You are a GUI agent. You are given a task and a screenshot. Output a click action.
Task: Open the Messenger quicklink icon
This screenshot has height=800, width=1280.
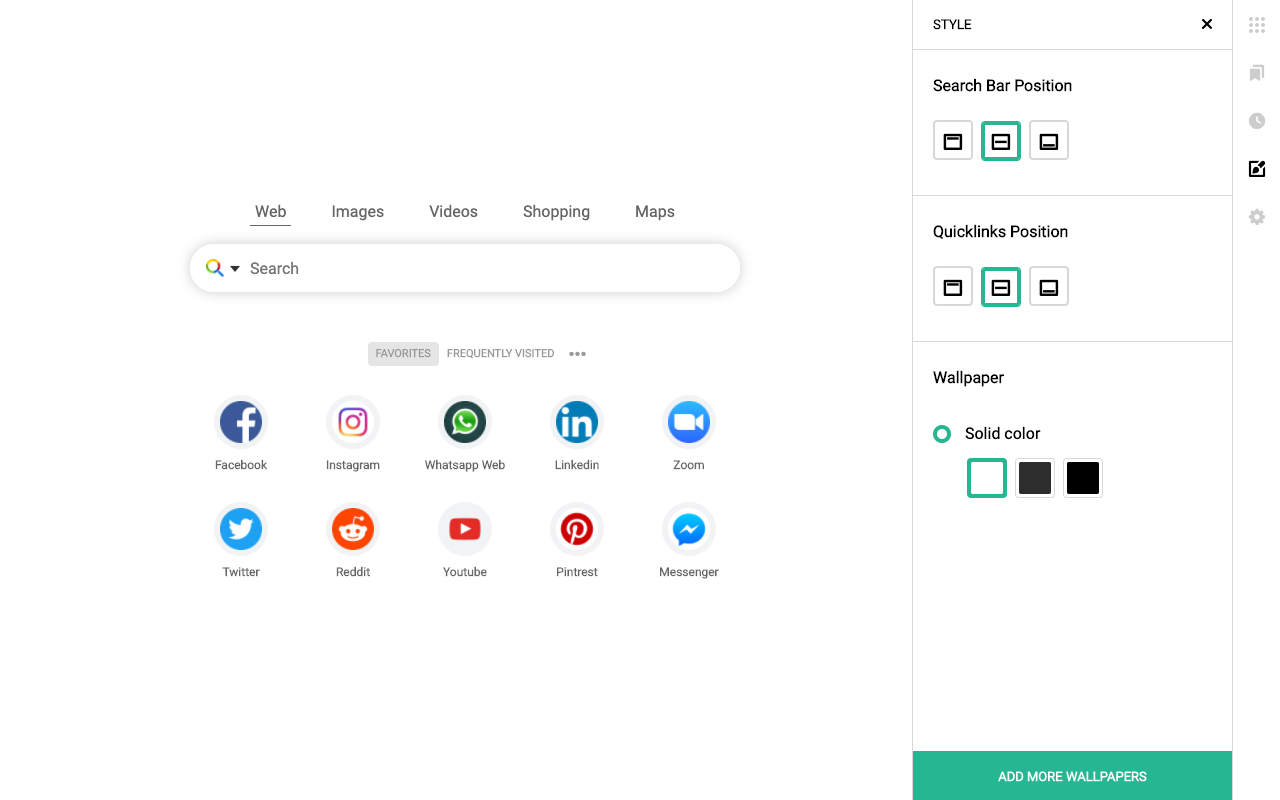tap(689, 529)
